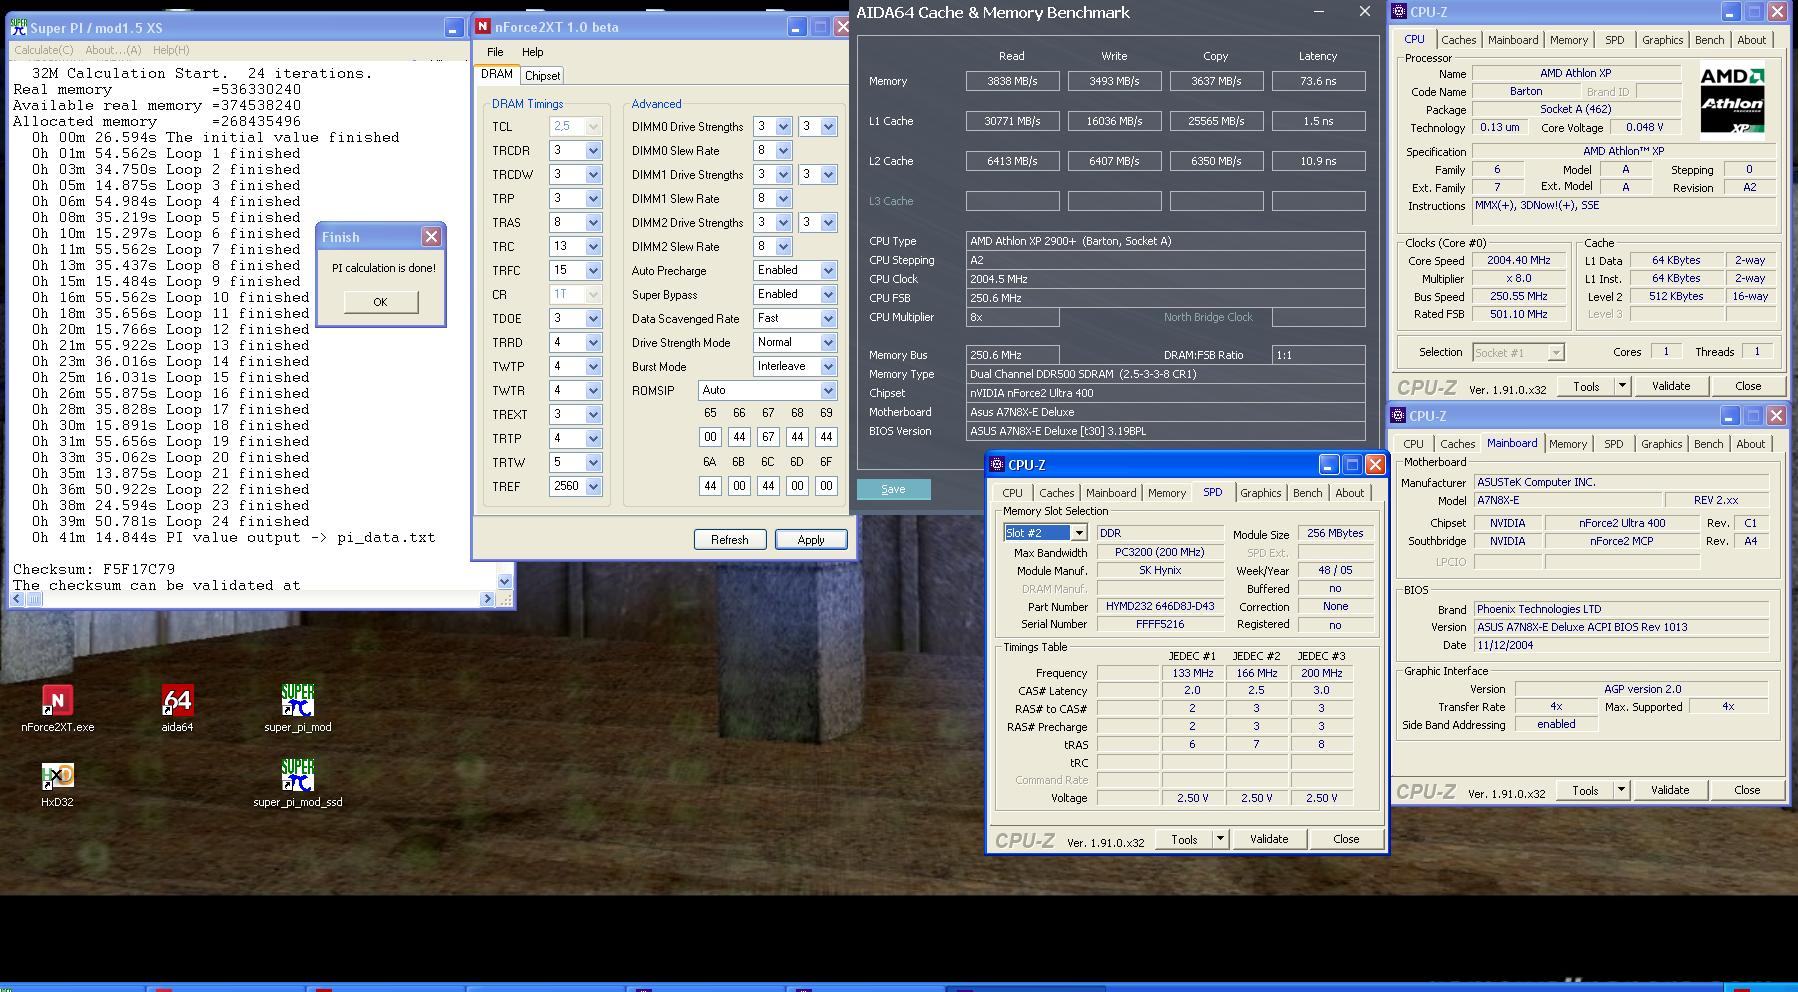Click the AMD Athlon XP logo image
1798x992 pixels.
(x=1732, y=98)
